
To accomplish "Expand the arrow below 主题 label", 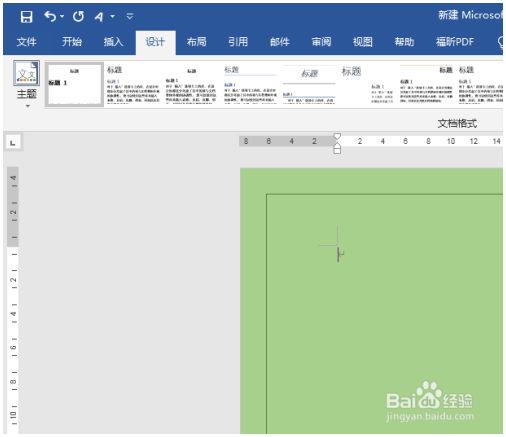I will 28,106.
